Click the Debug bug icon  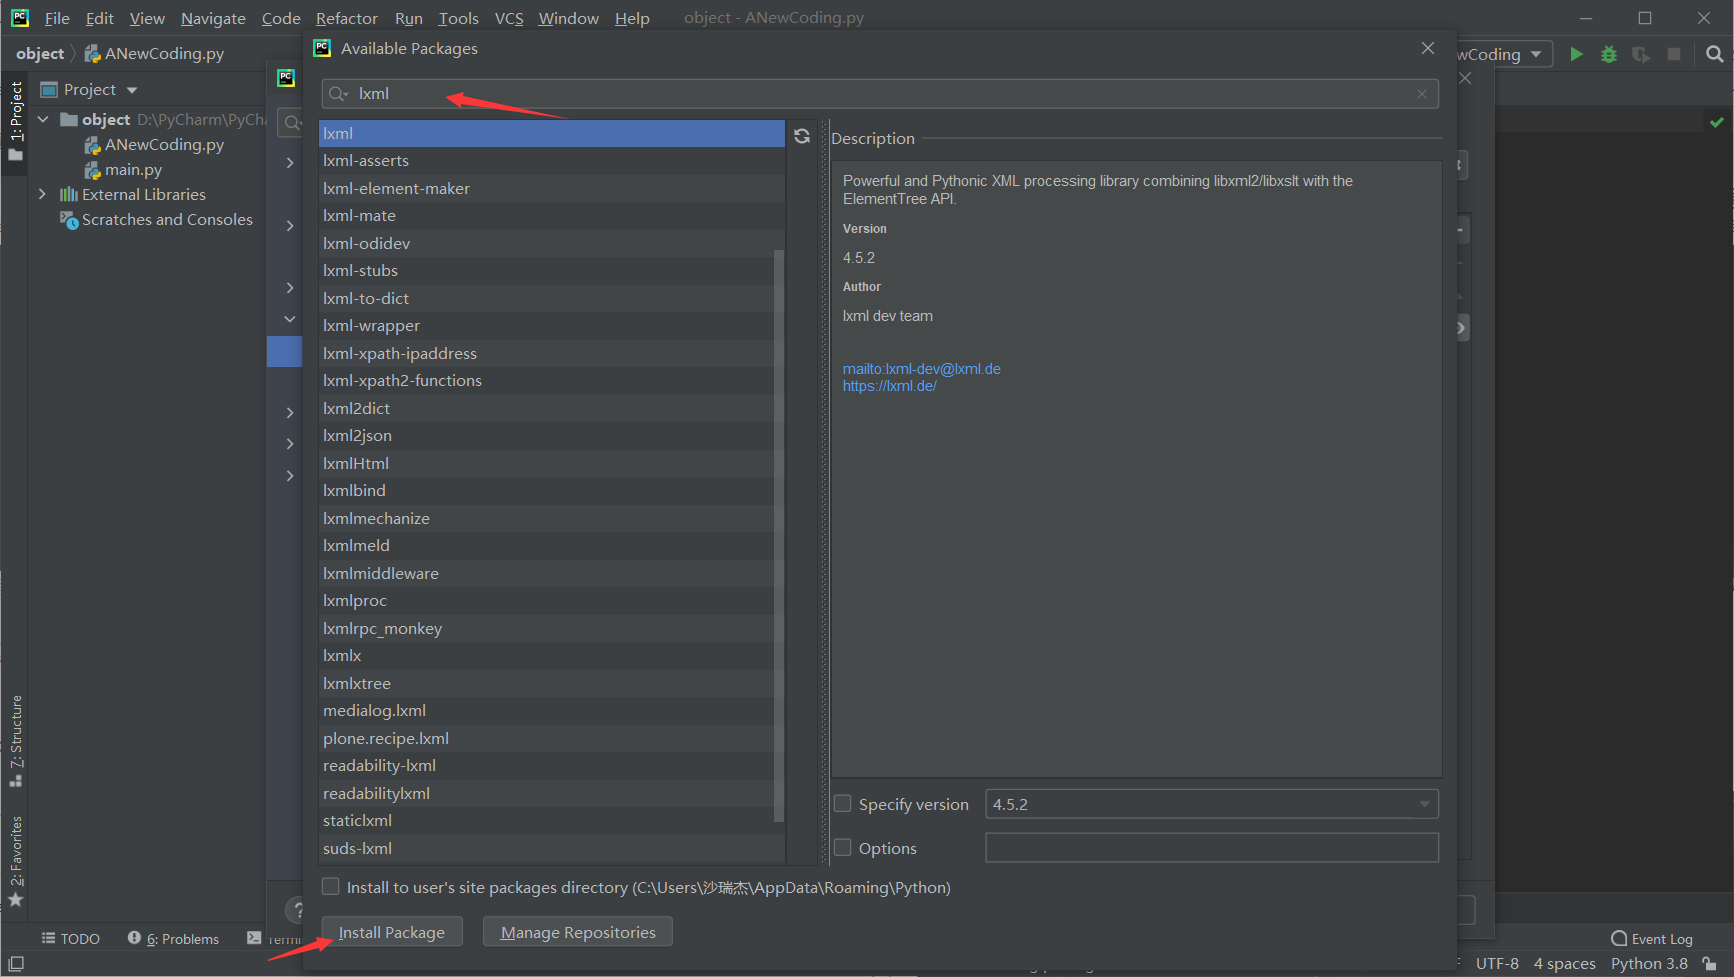tap(1609, 54)
